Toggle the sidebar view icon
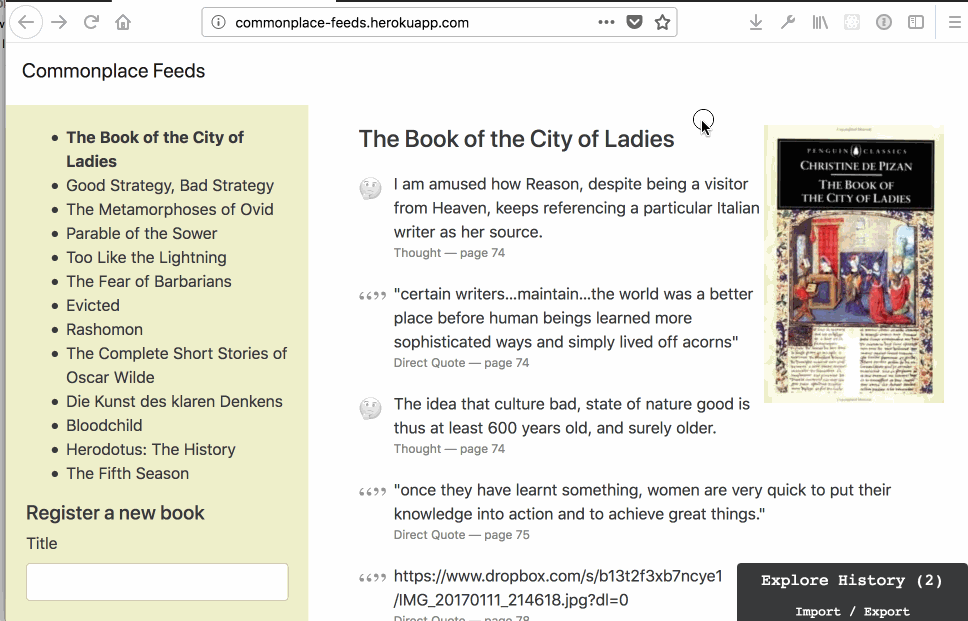Image resolution: width=968 pixels, height=621 pixels. [x=916, y=23]
